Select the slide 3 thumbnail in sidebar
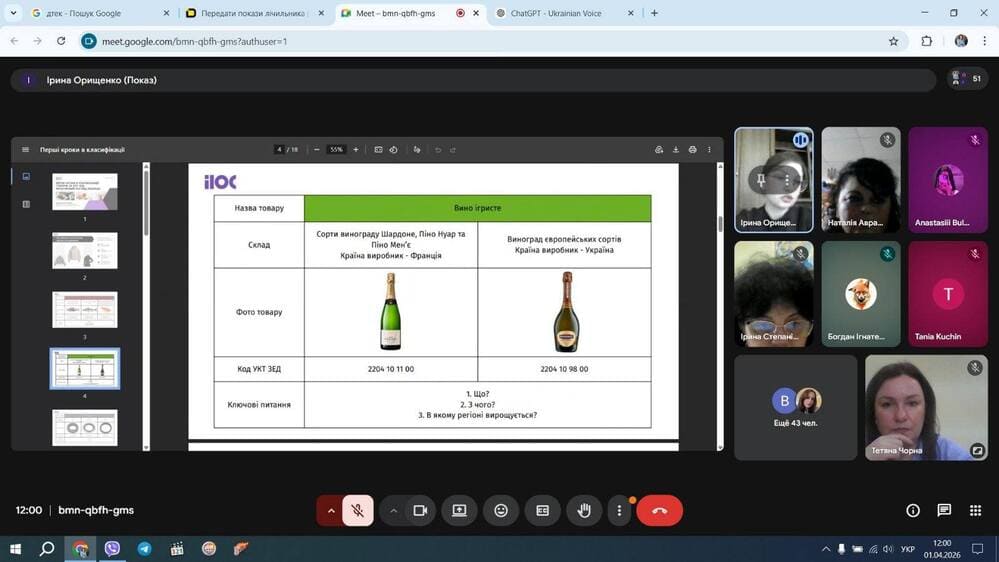Image resolution: width=999 pixels, height=562 pixels. pos(85,310)
